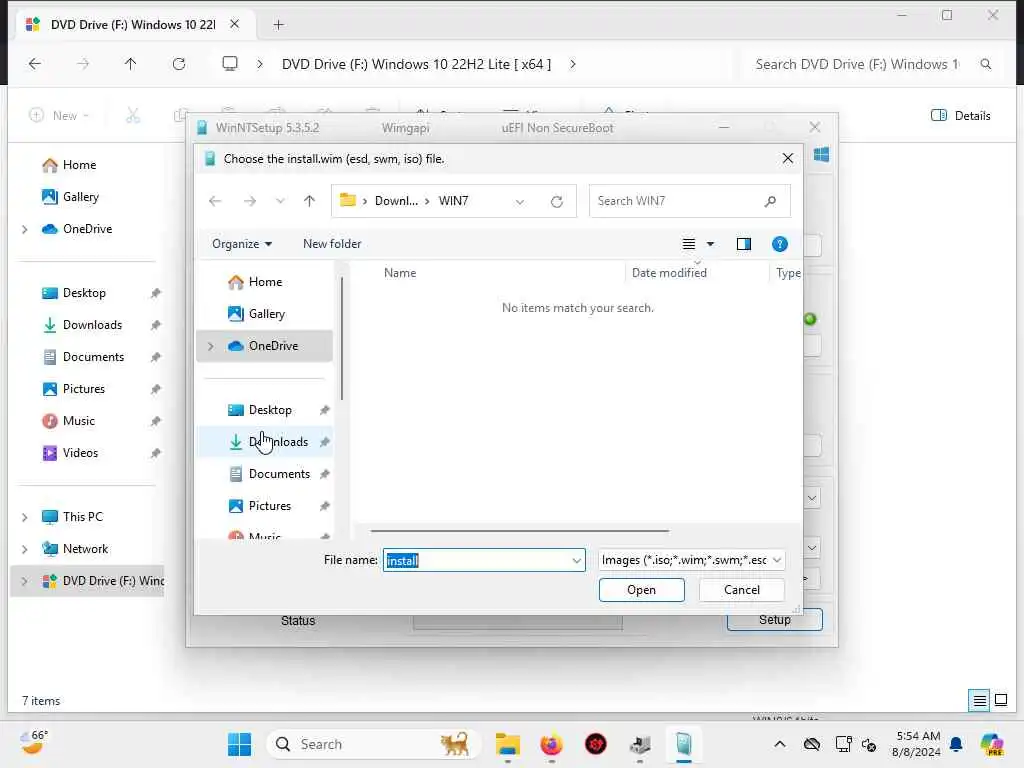This screenshot has height=768, width=1024.
Task: Click New folder in file dialog
Action: (332, 244)
